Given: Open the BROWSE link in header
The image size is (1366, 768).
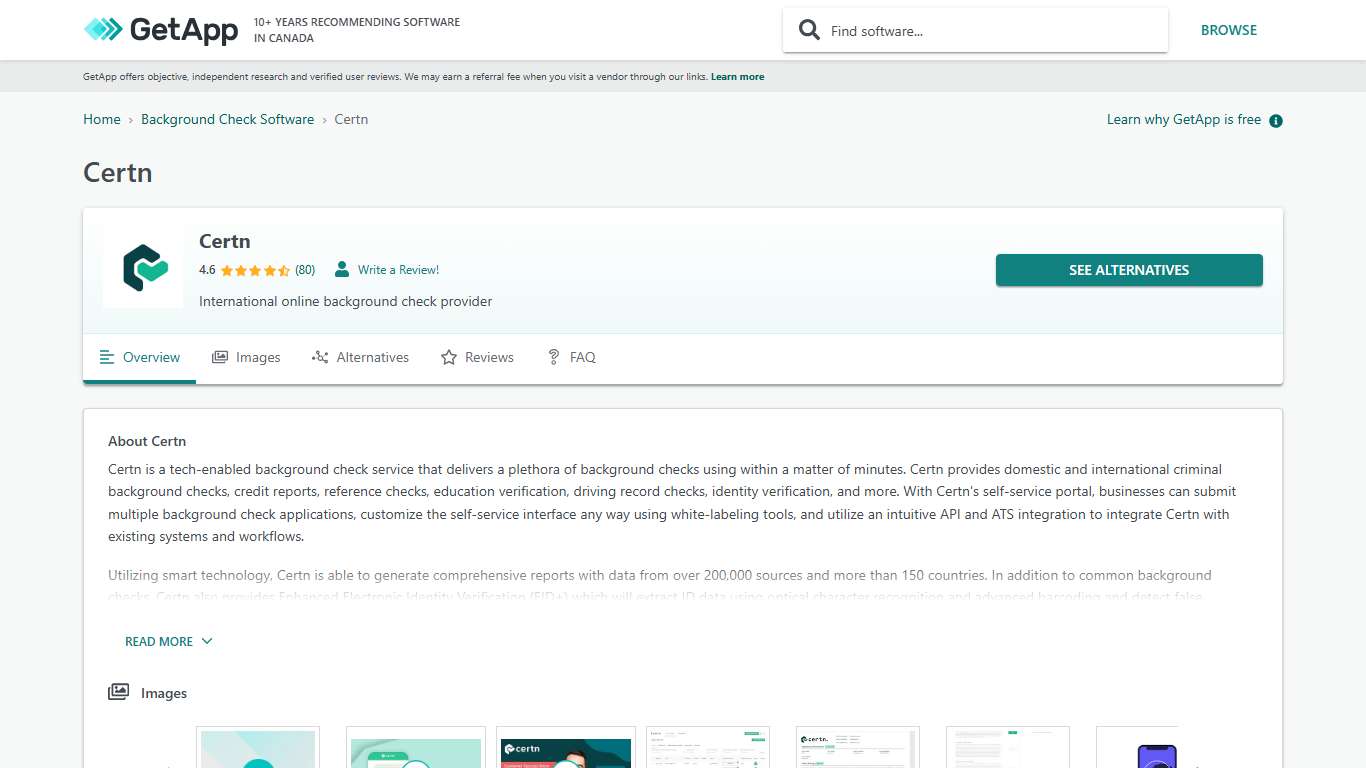Looking at the screenshot, I should [1228, 30].
